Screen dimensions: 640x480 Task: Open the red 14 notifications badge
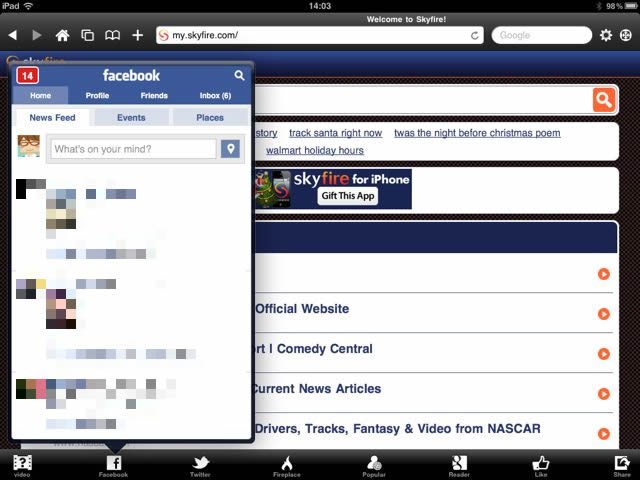(x=27, y=76)
